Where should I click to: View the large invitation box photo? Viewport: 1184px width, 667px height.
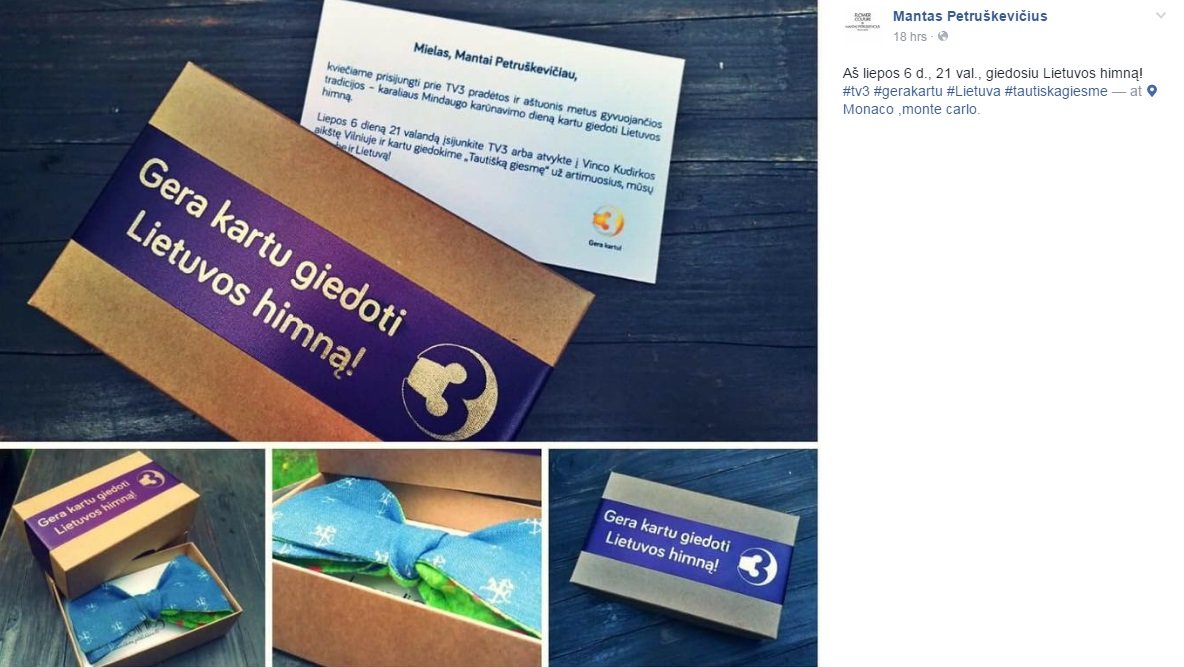(x=409, y=220)
